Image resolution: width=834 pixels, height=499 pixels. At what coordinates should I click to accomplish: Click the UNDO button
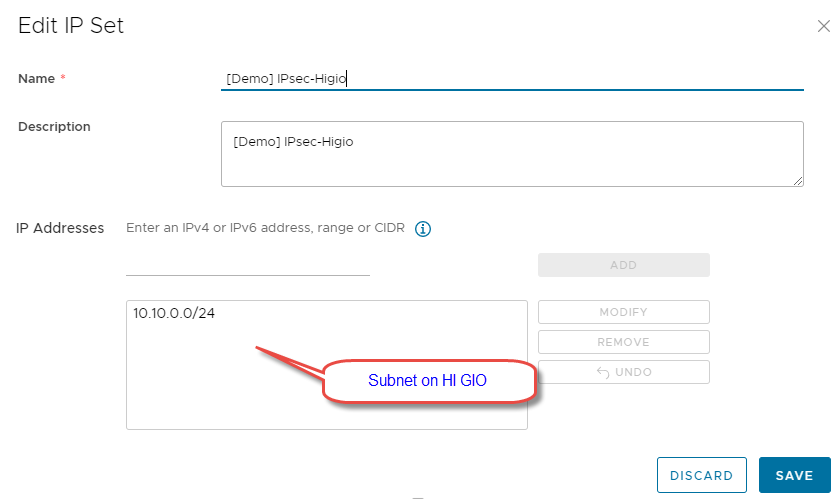click(623, 372)
